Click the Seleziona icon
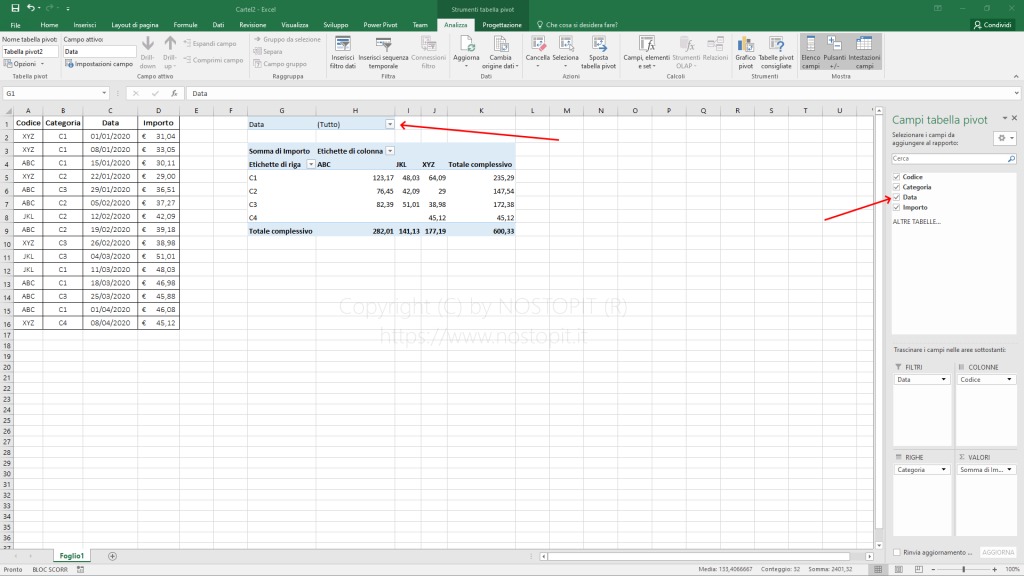This screenshot has width=1024, height=576. pos(566,44)
